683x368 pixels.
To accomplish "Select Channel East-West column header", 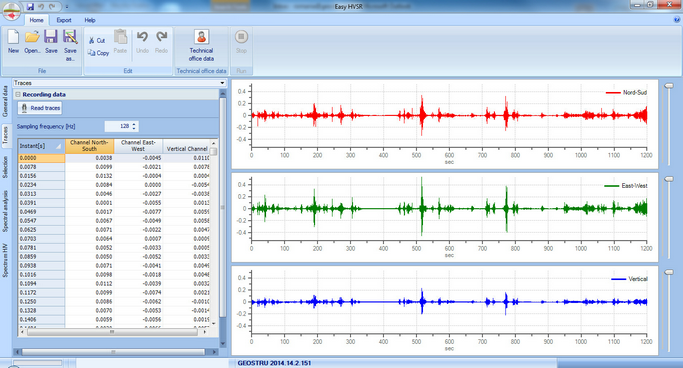I will click(138, 146).
